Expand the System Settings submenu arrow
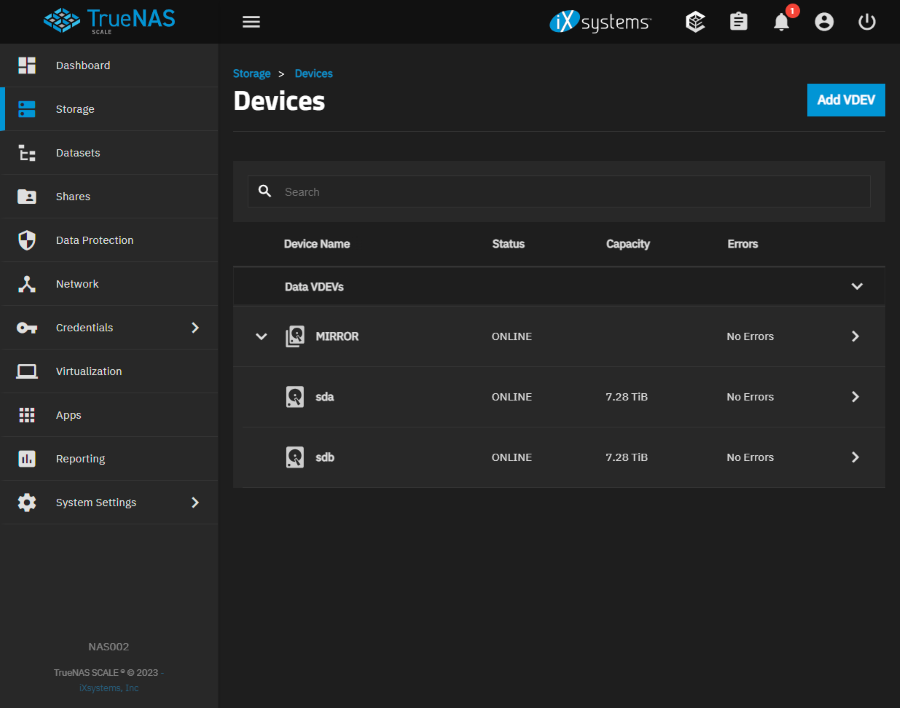 (x=195, y=503)
